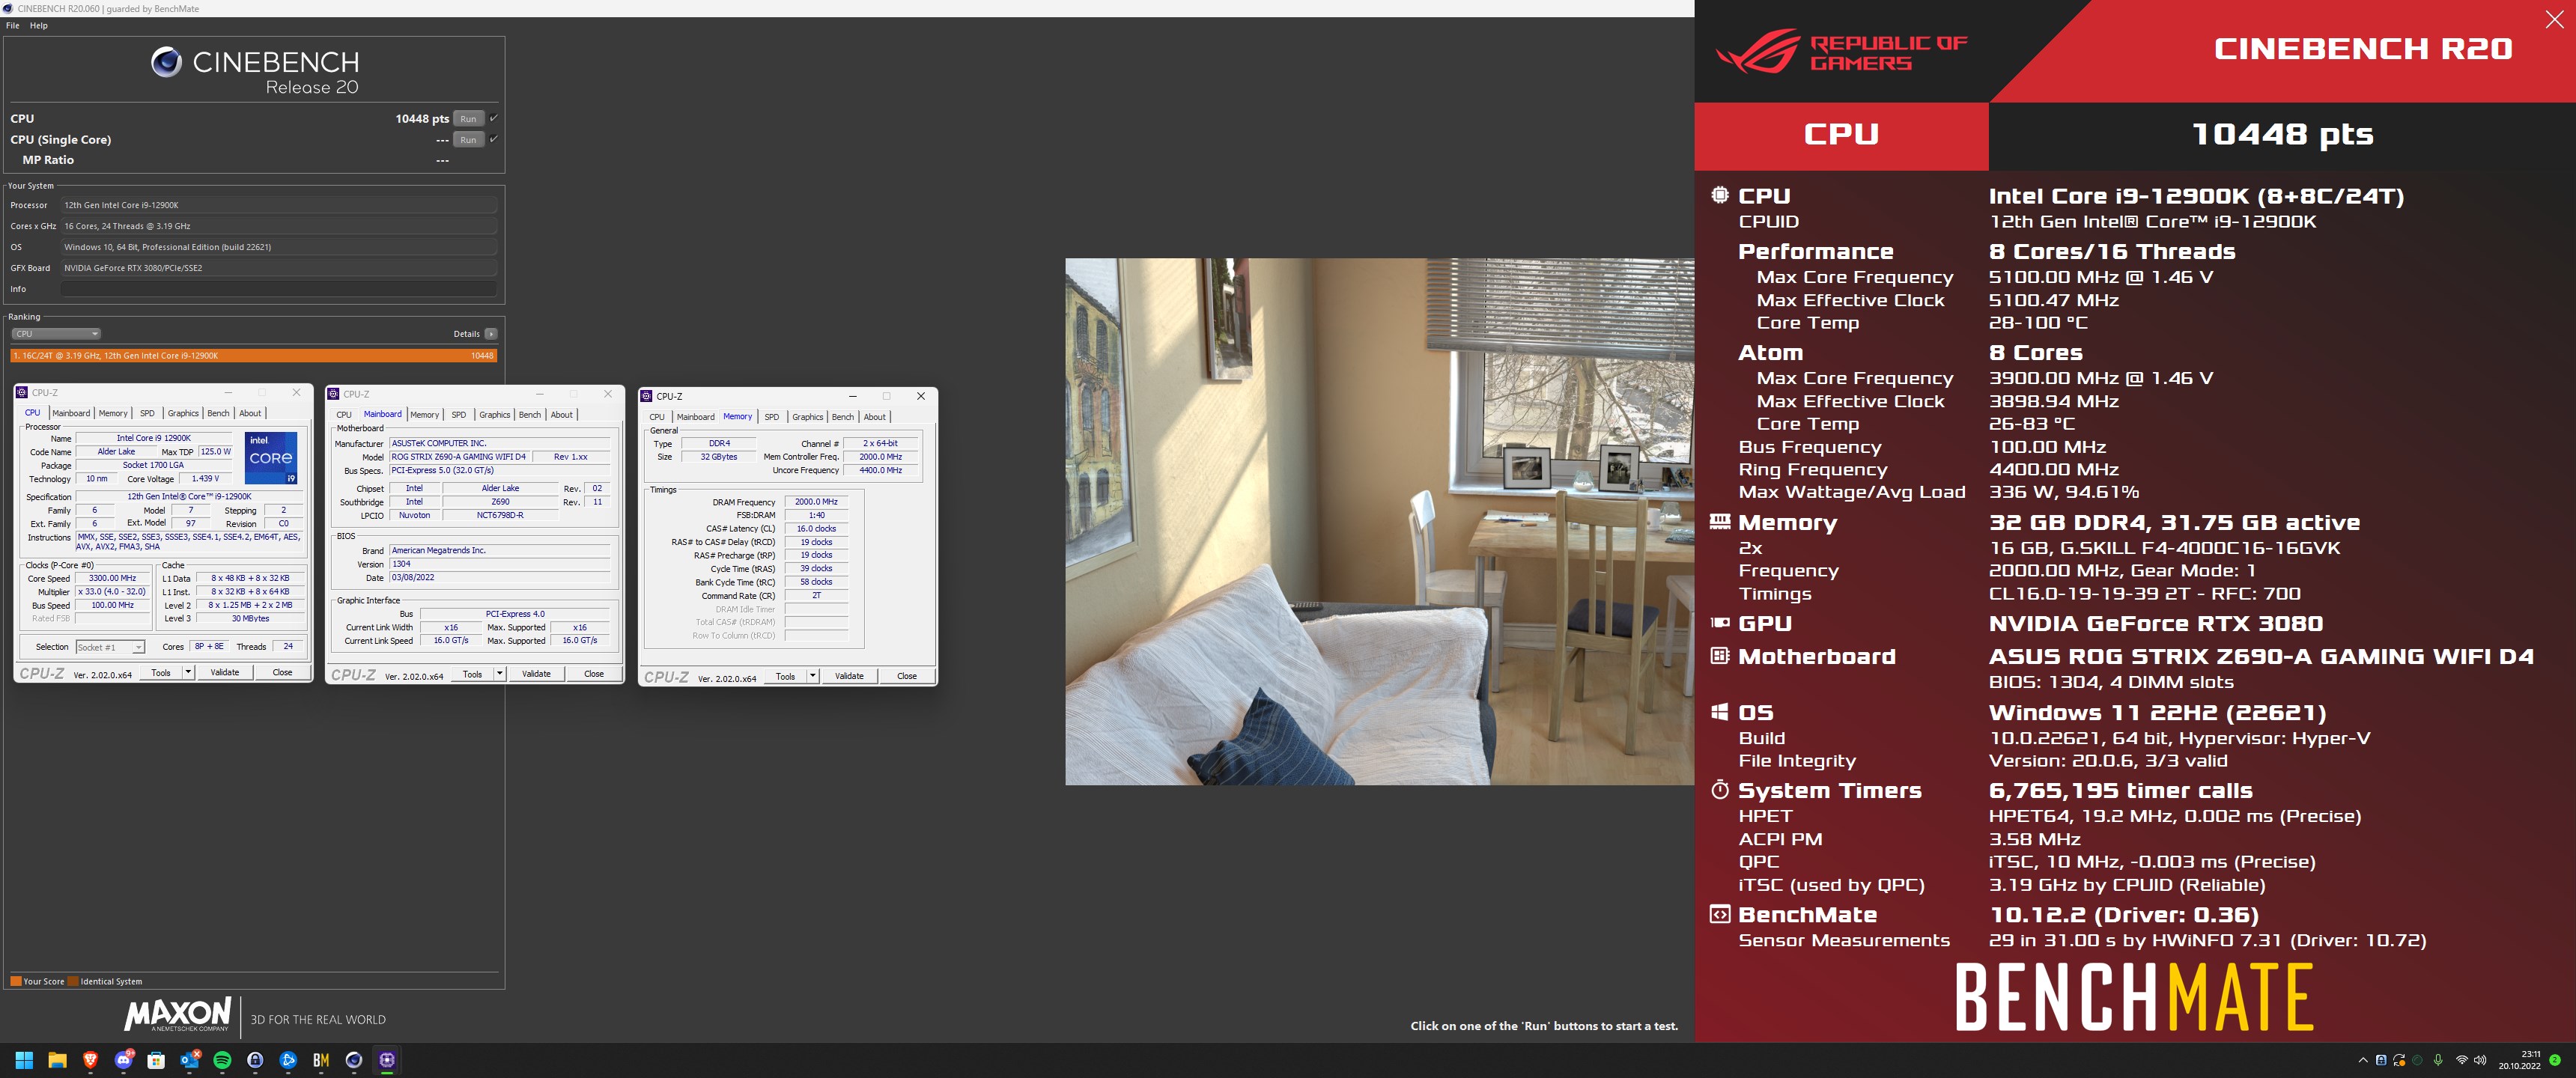This screenshot has width=2576, height=1078.
Task: Open Microsoft Store from the taskbar
Action: point(156,1060)
